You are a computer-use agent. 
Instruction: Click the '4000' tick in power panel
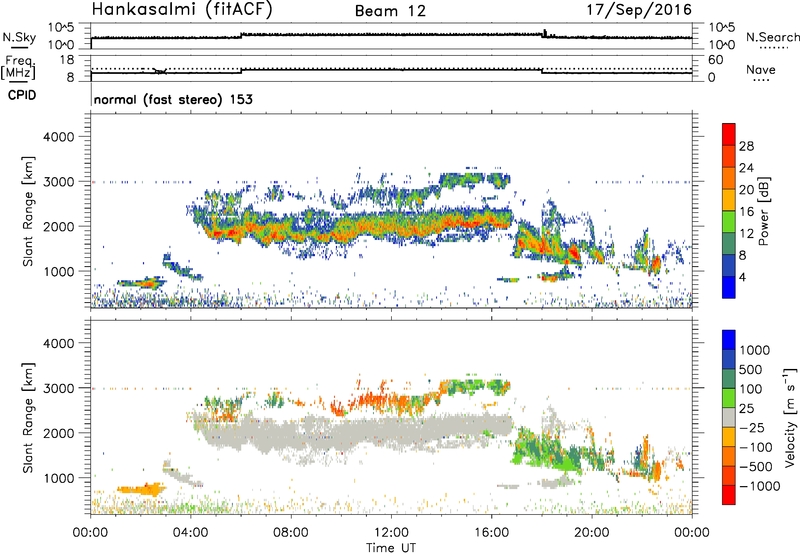tap(59, 137)
